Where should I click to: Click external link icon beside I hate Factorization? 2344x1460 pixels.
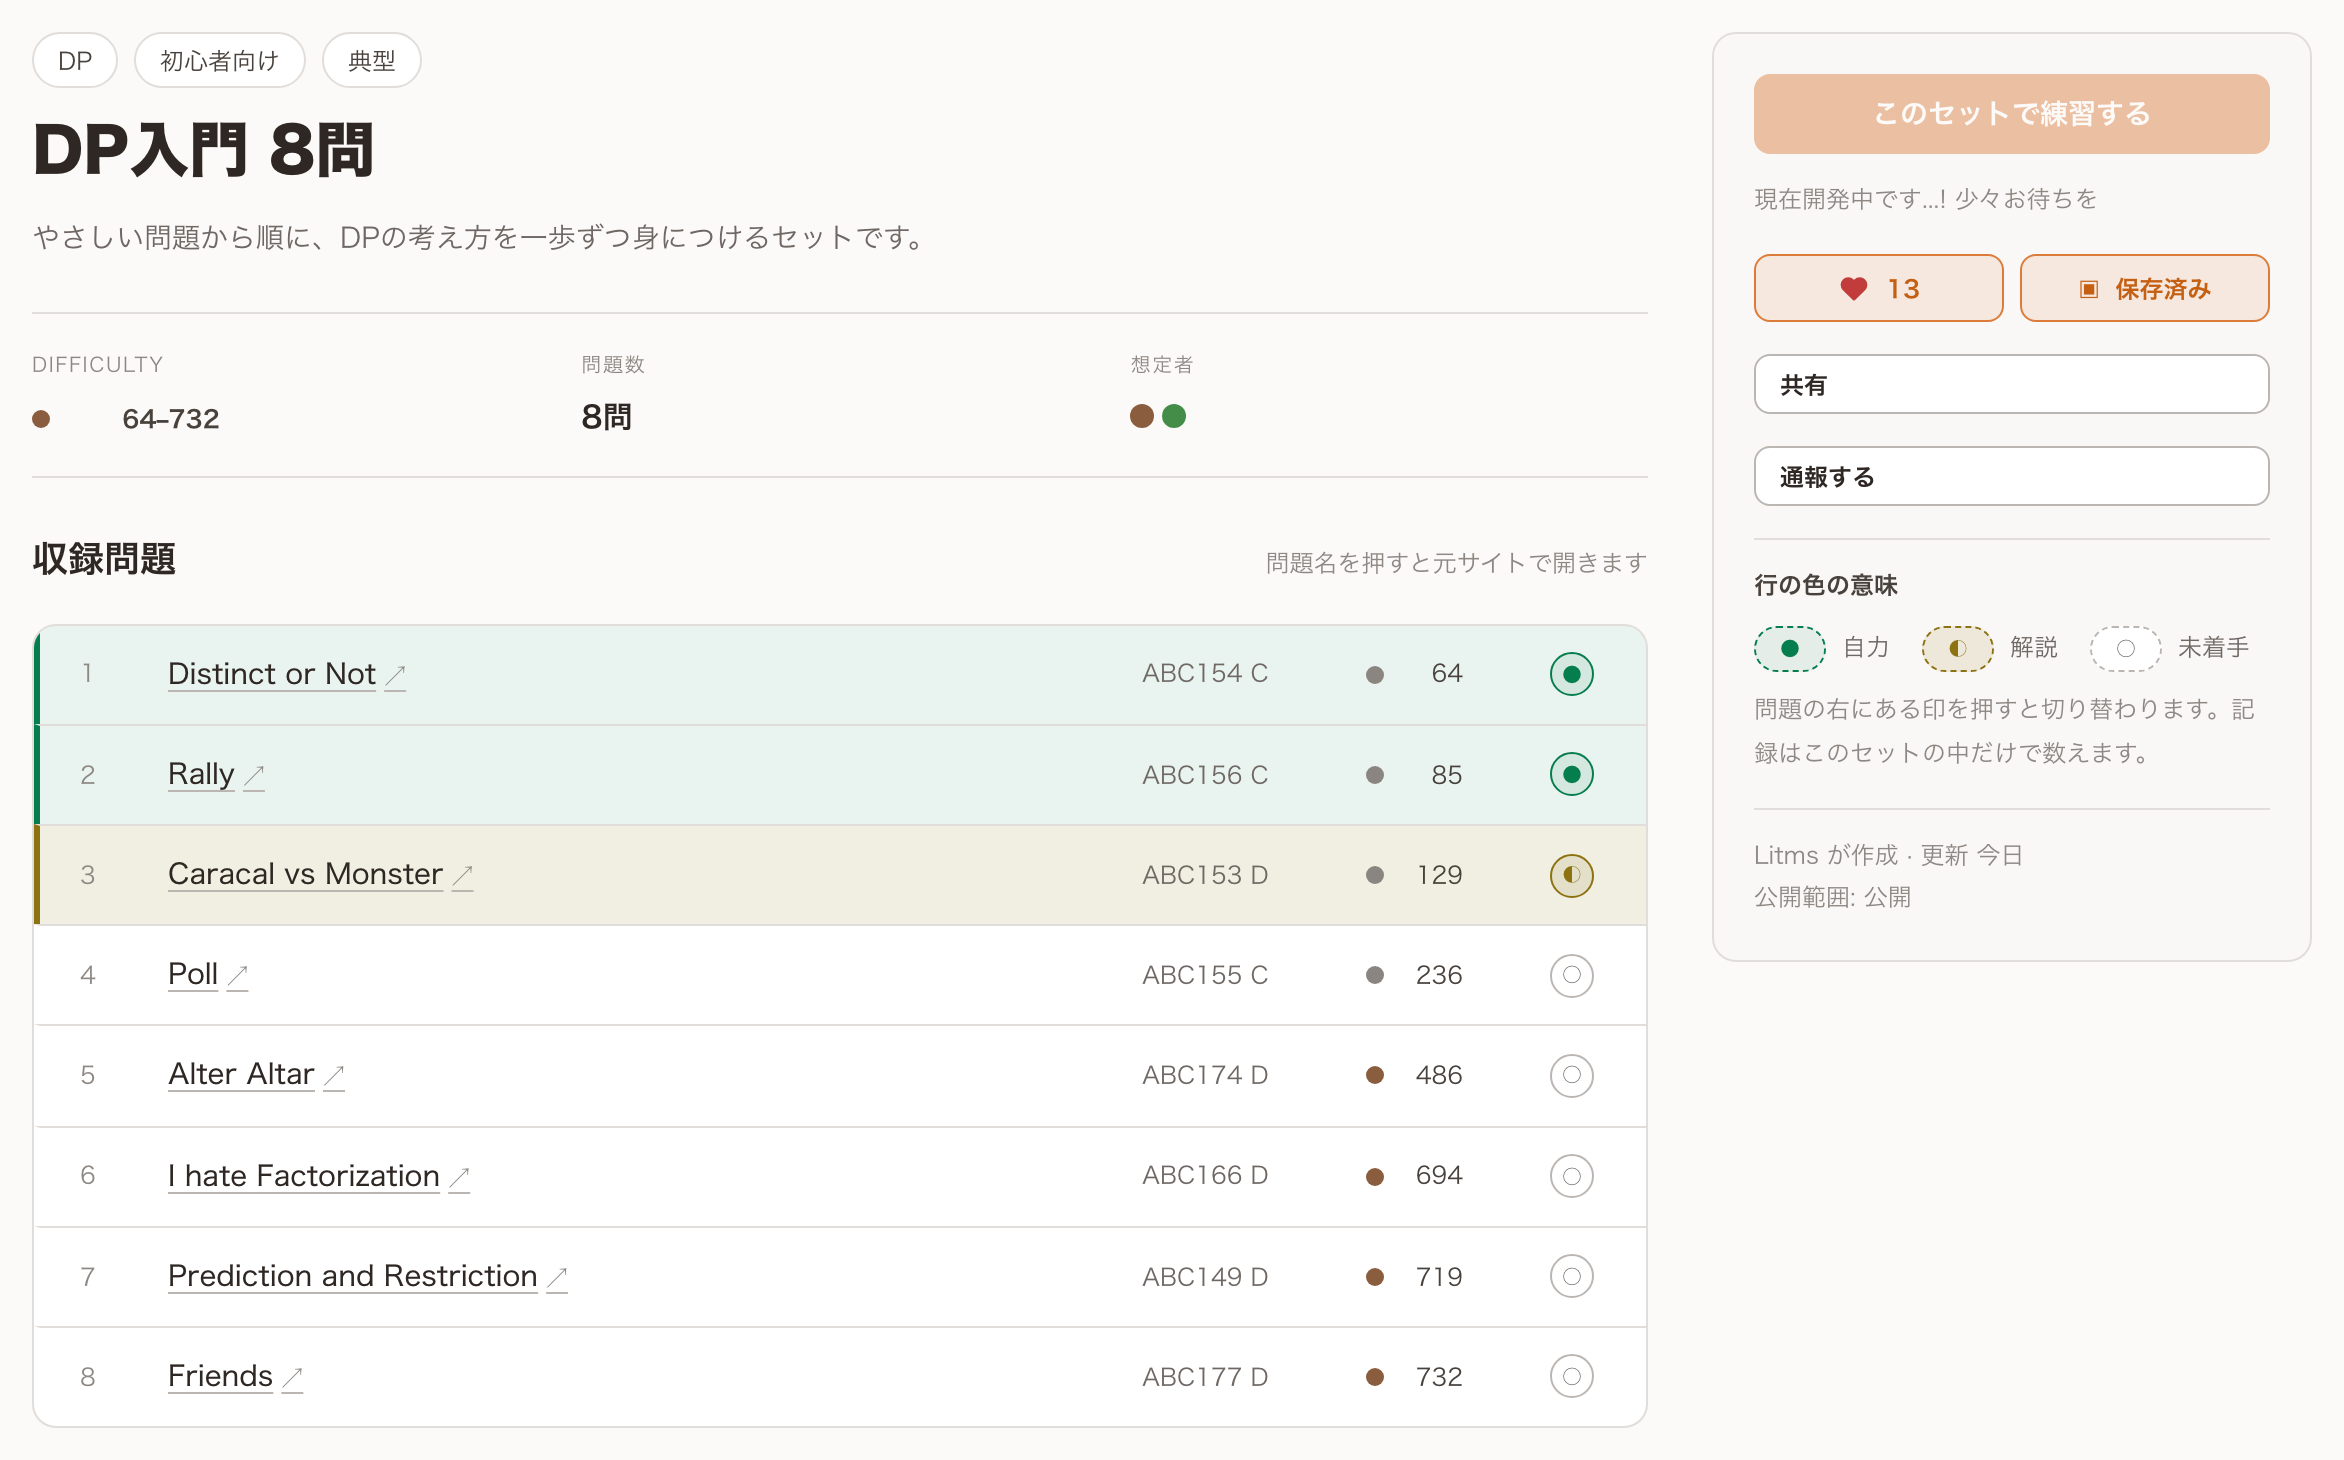[x=460, y=1178]
